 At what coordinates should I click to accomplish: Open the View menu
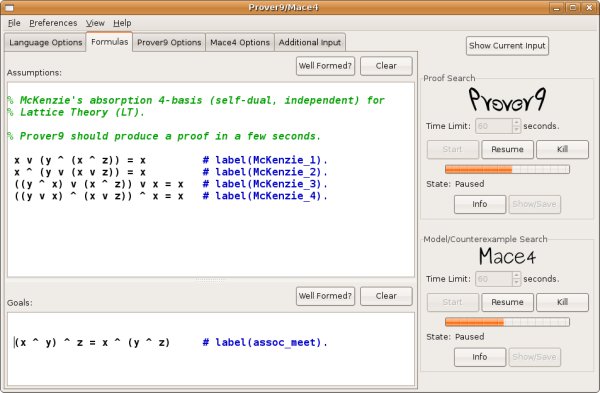pos(95,23)
